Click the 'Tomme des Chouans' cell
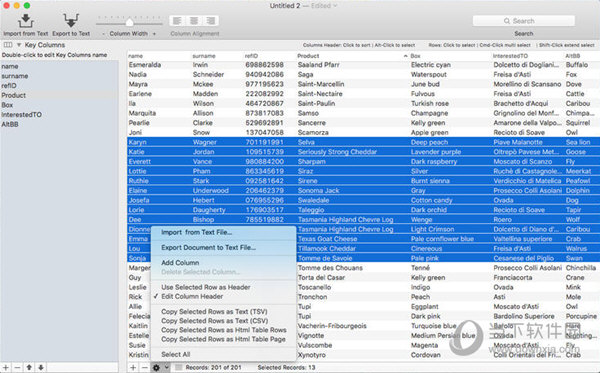This screenshot has height=373, width=600. point(330,268)
